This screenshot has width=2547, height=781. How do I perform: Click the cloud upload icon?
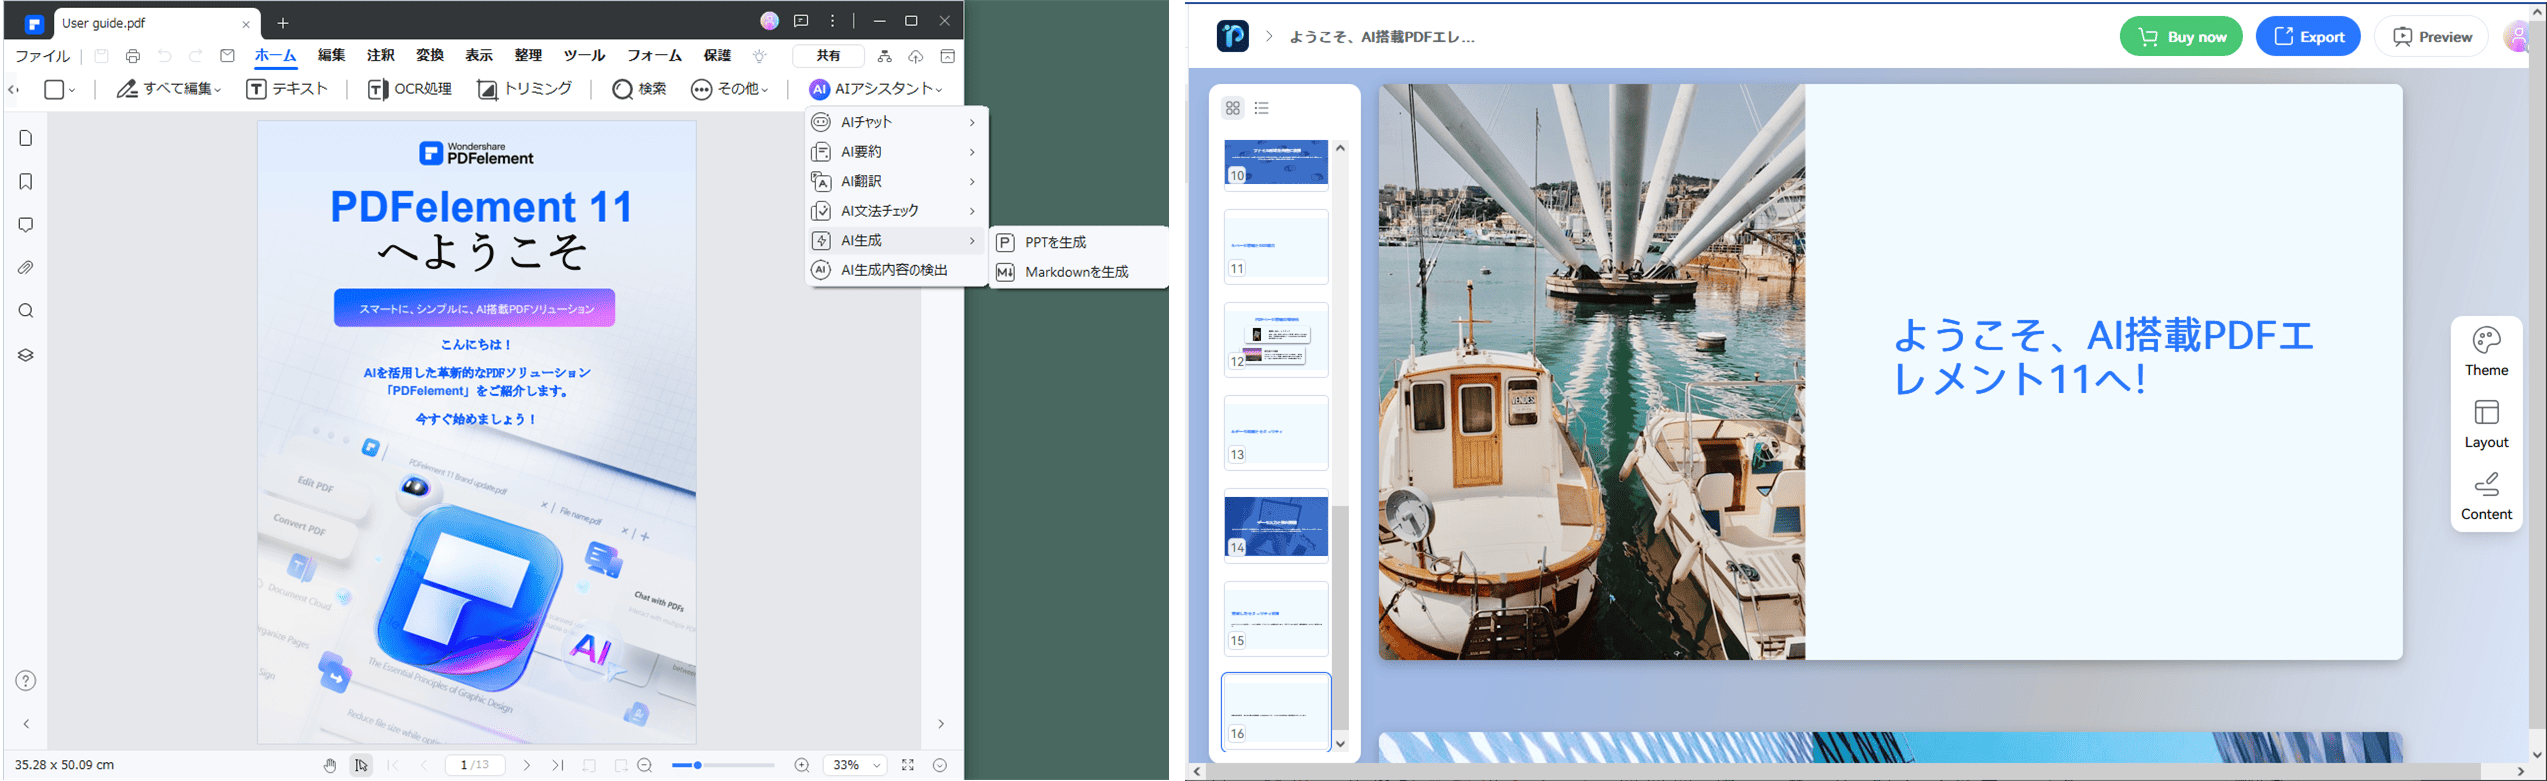point(915,56)
